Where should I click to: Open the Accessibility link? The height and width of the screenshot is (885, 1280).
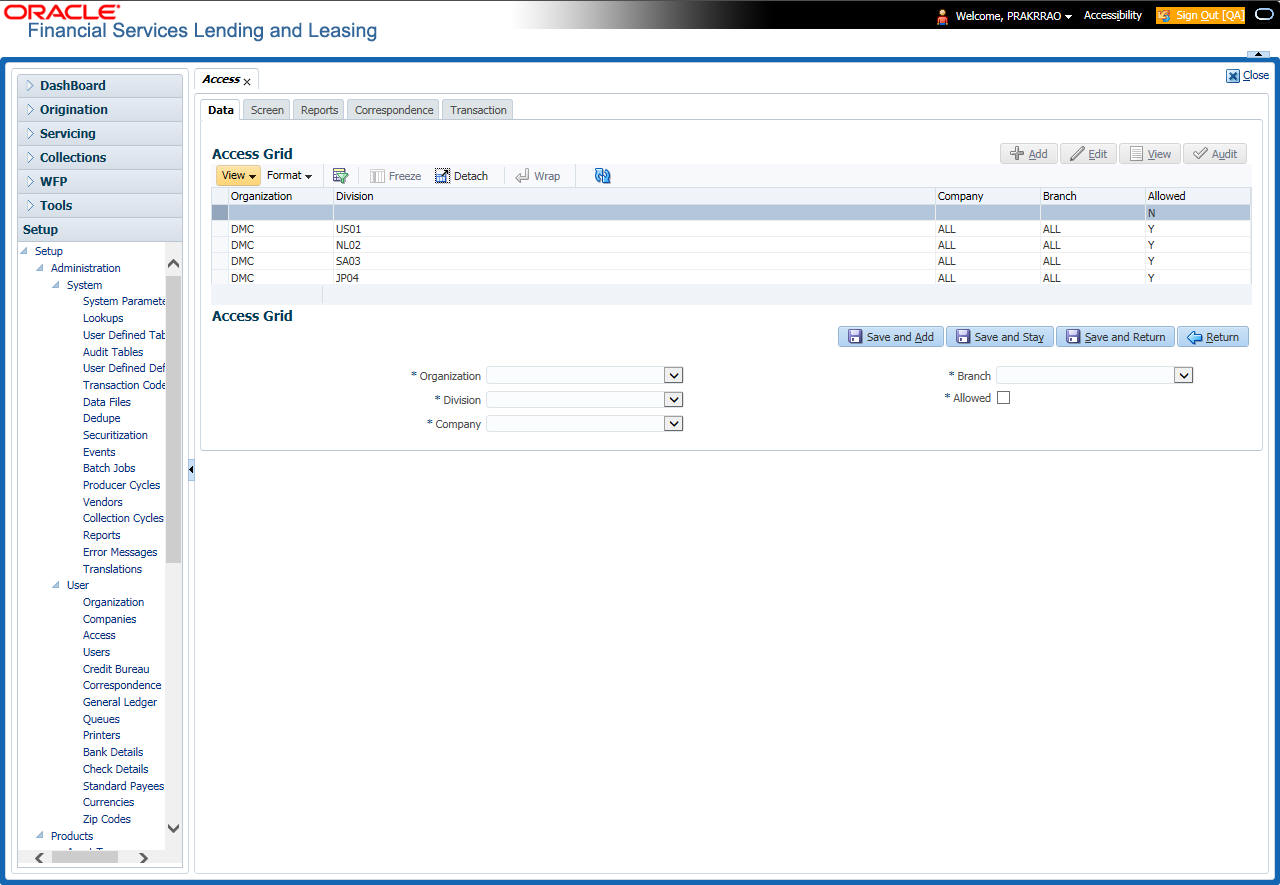pyautogui.click(x=1112, y=15)
